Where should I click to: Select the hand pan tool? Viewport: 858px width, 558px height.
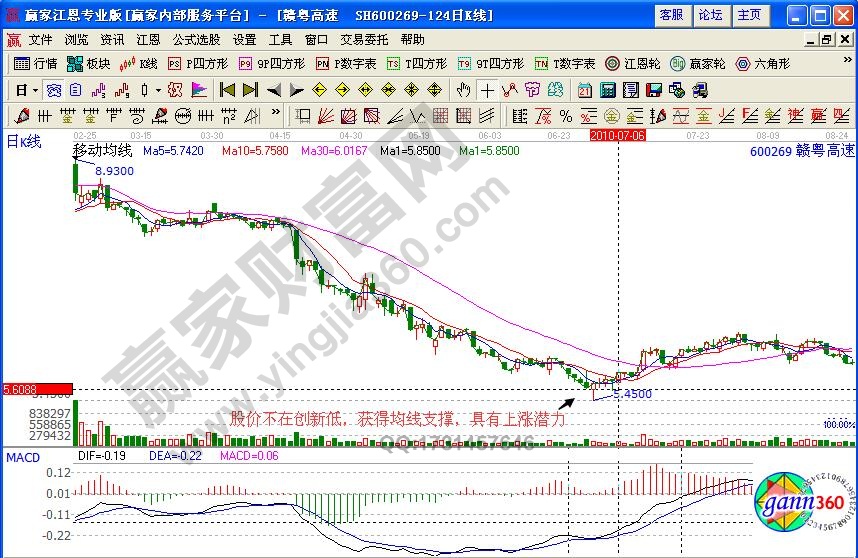click(463, 90)
